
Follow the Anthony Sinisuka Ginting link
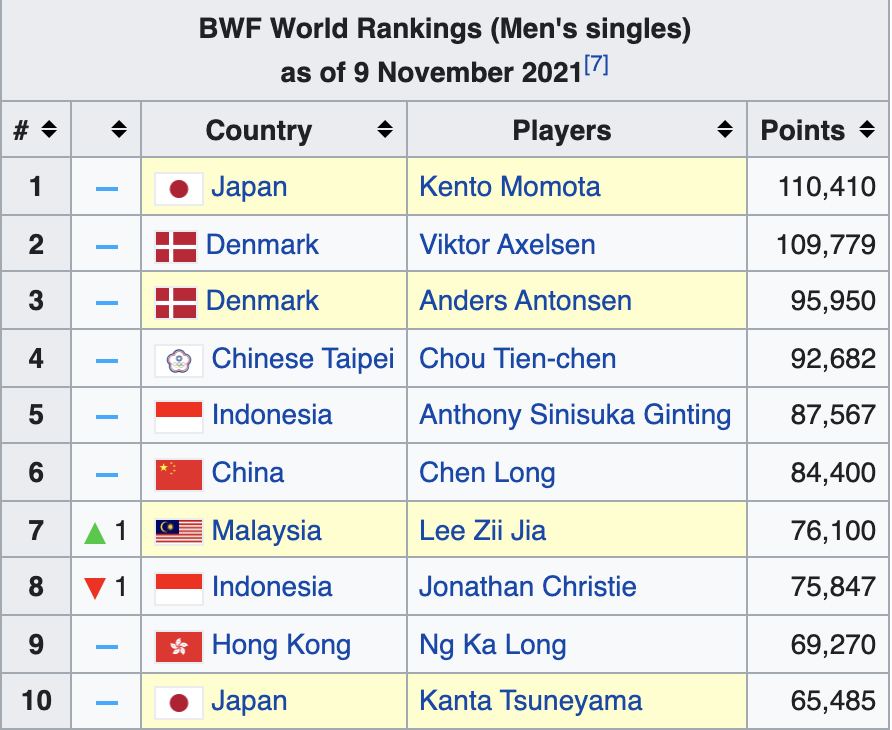(x=575, y=415)
